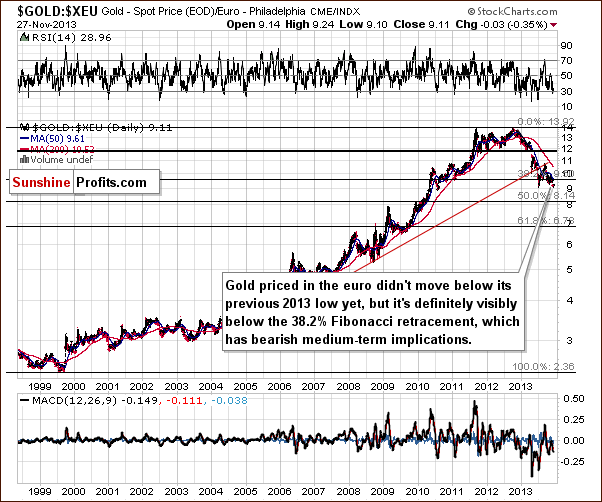This screenshot has height=502, width=602.
Task: Click the Chg -0.03 (-0.35%) value
Action: coord(501,25)
